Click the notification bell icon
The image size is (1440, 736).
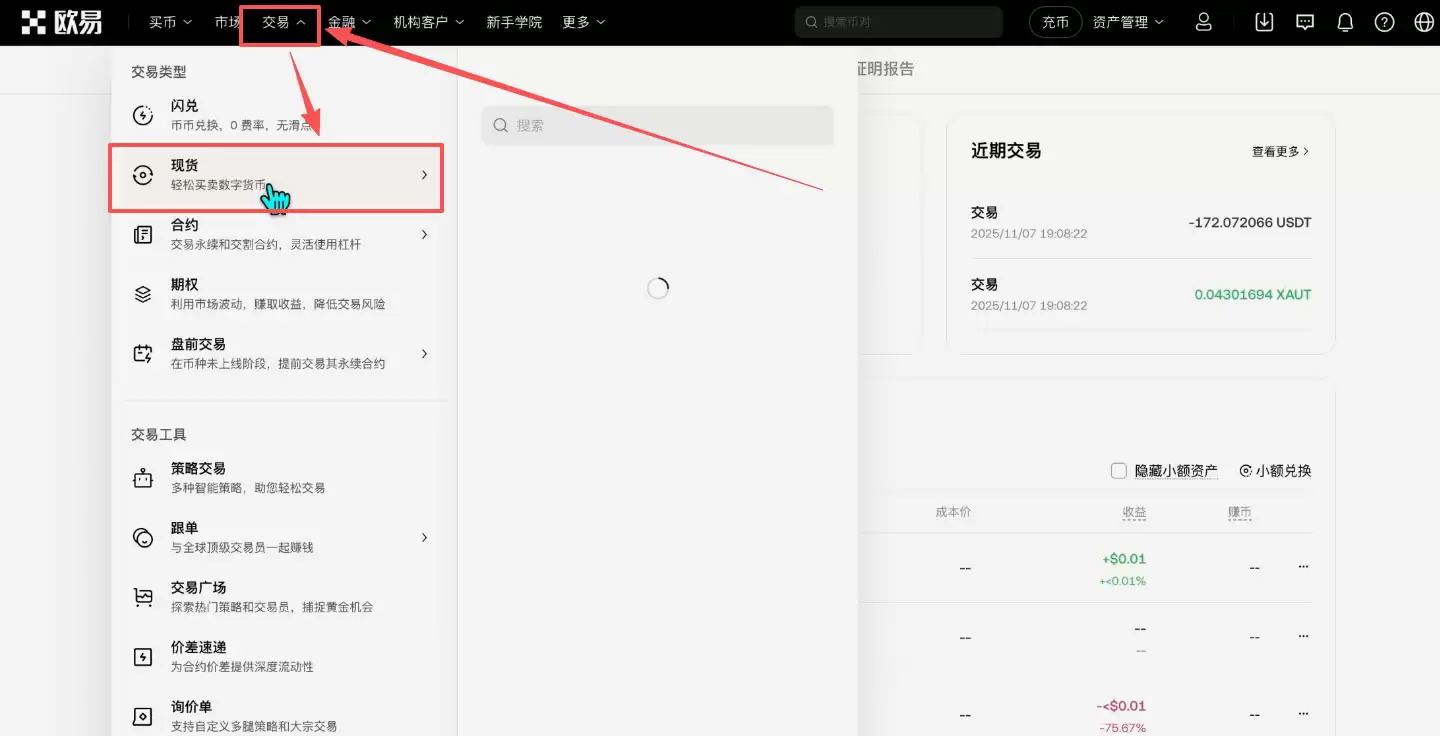click(1345, 21)
